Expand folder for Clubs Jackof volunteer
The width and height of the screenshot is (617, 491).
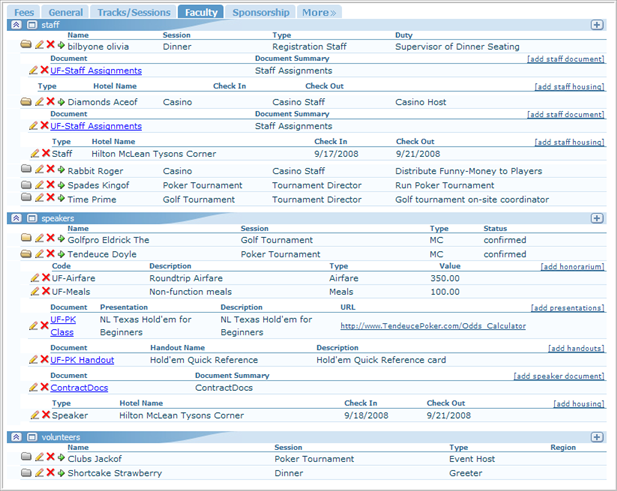(26, 456)
